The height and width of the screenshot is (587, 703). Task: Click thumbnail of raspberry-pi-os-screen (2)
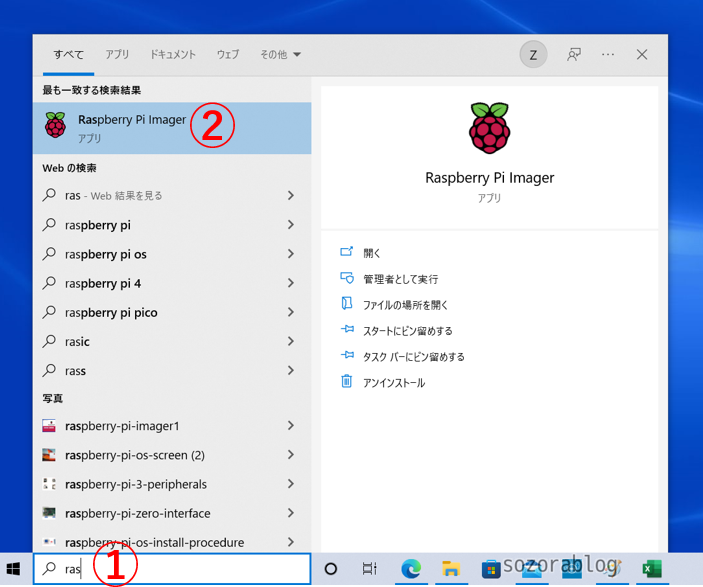[49, 455]
